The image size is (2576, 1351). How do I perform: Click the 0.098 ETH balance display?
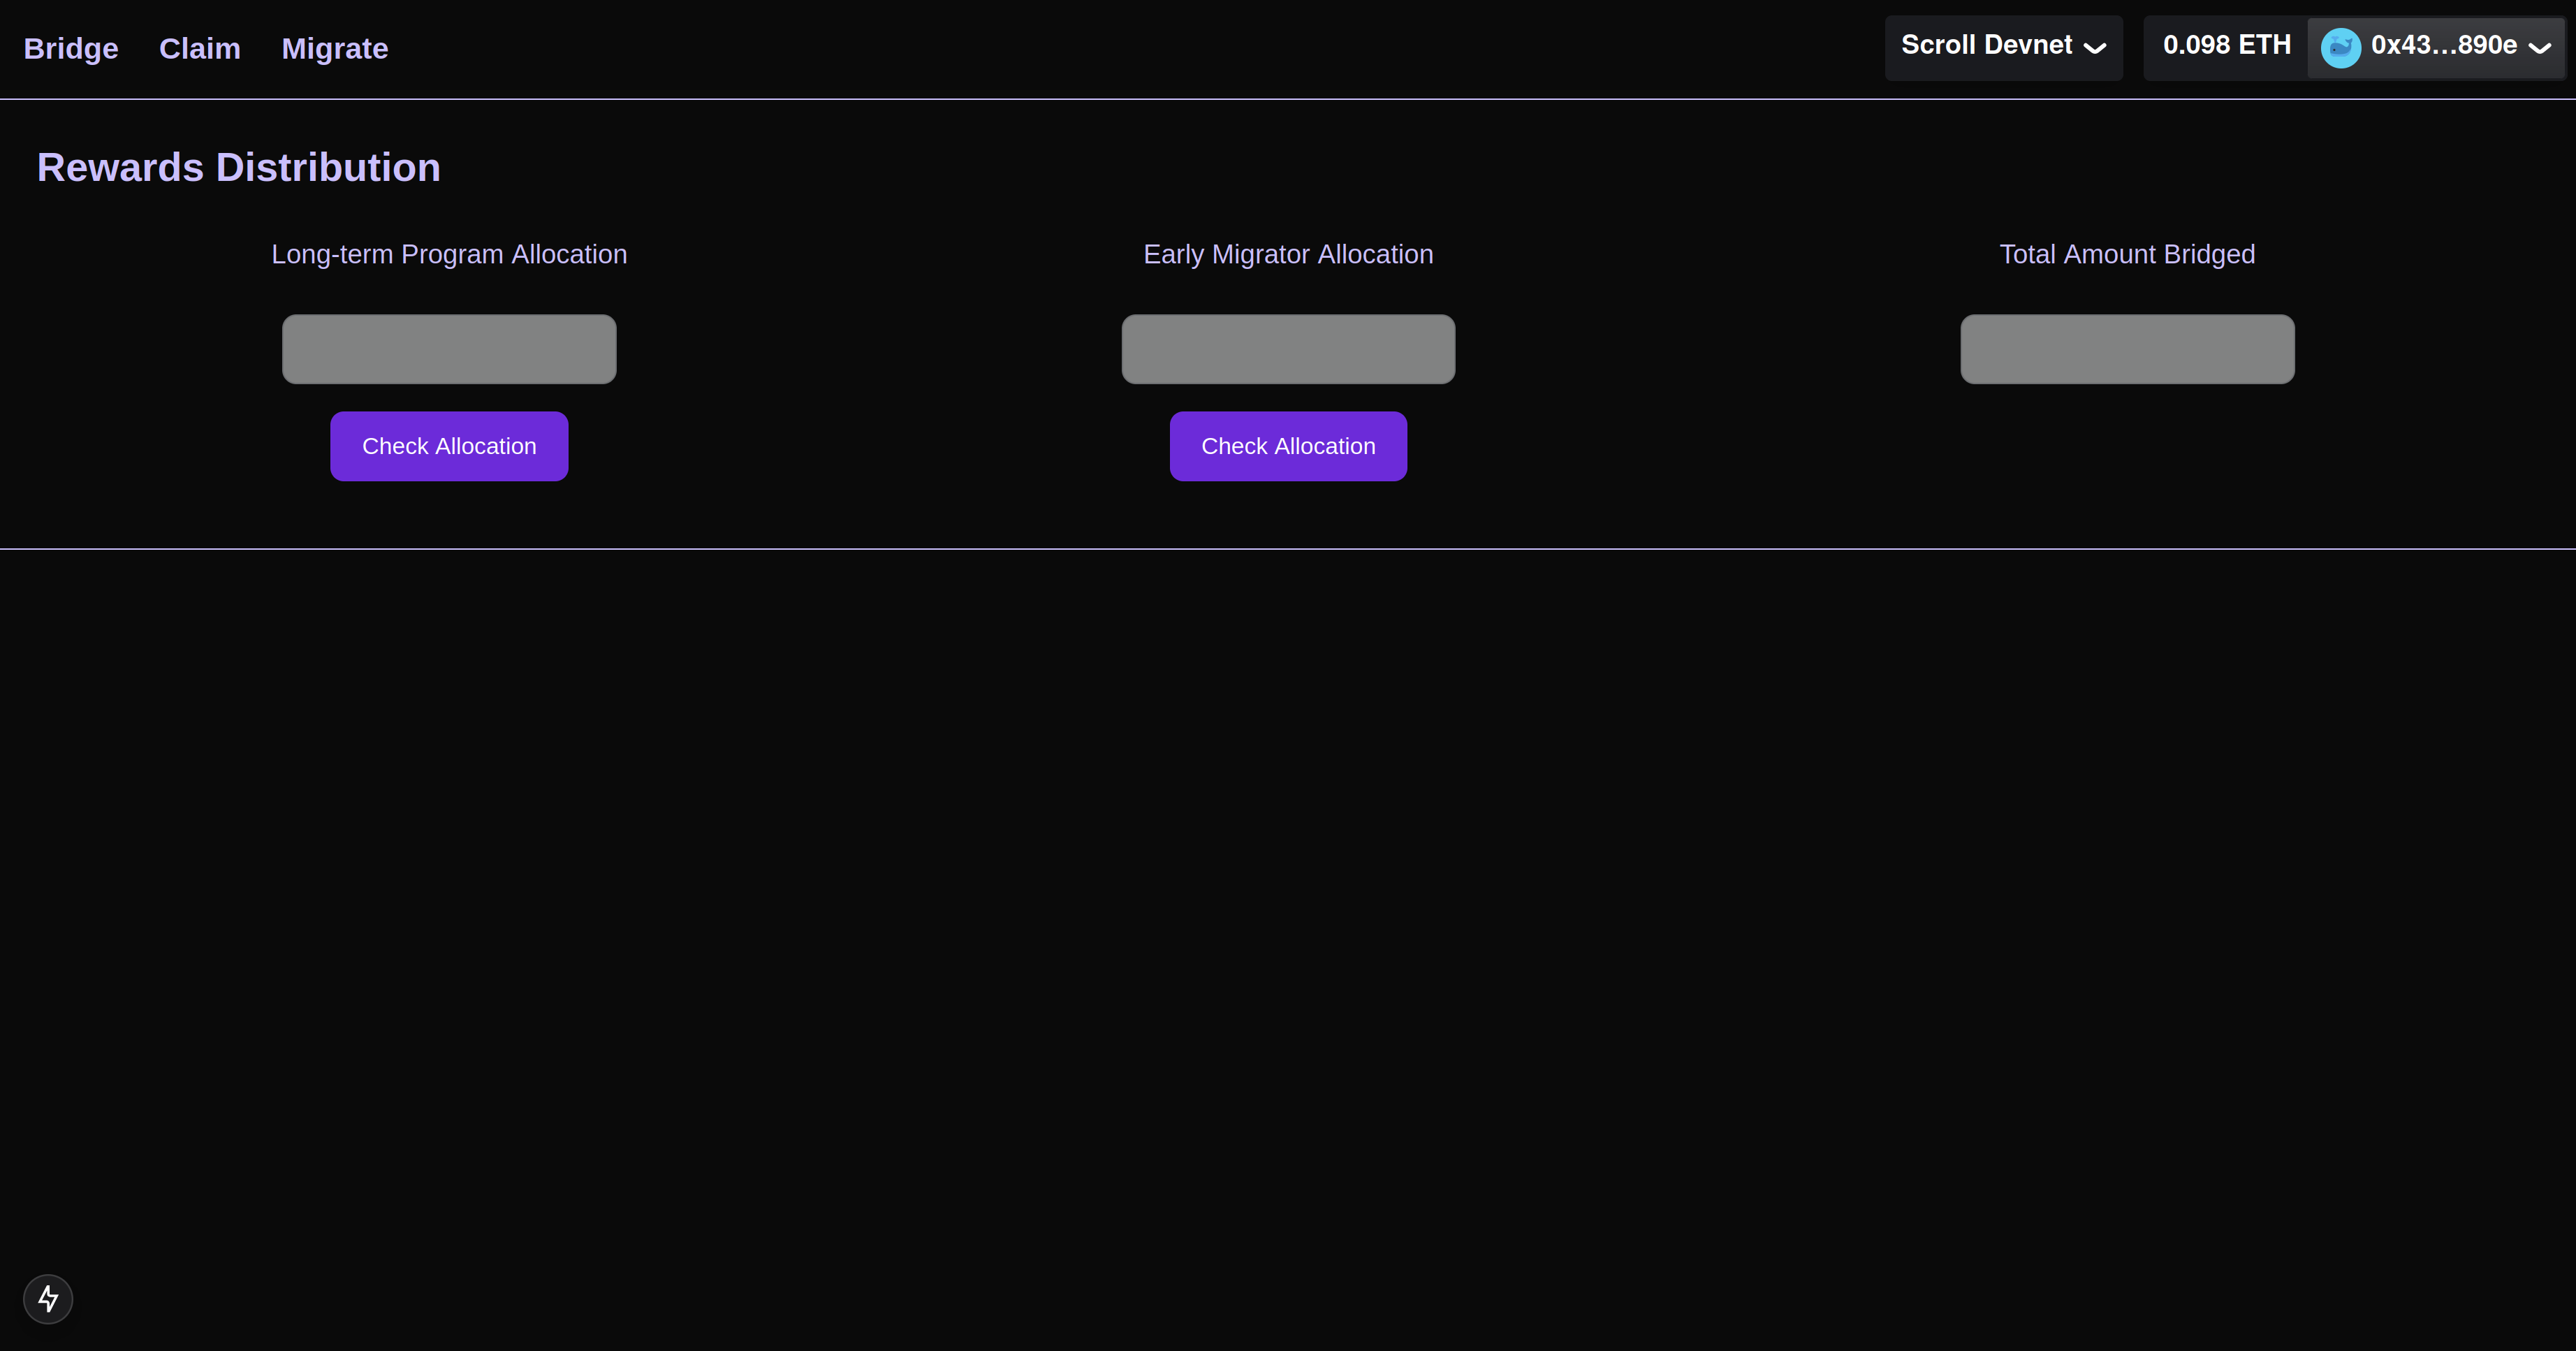(2226, 46)
